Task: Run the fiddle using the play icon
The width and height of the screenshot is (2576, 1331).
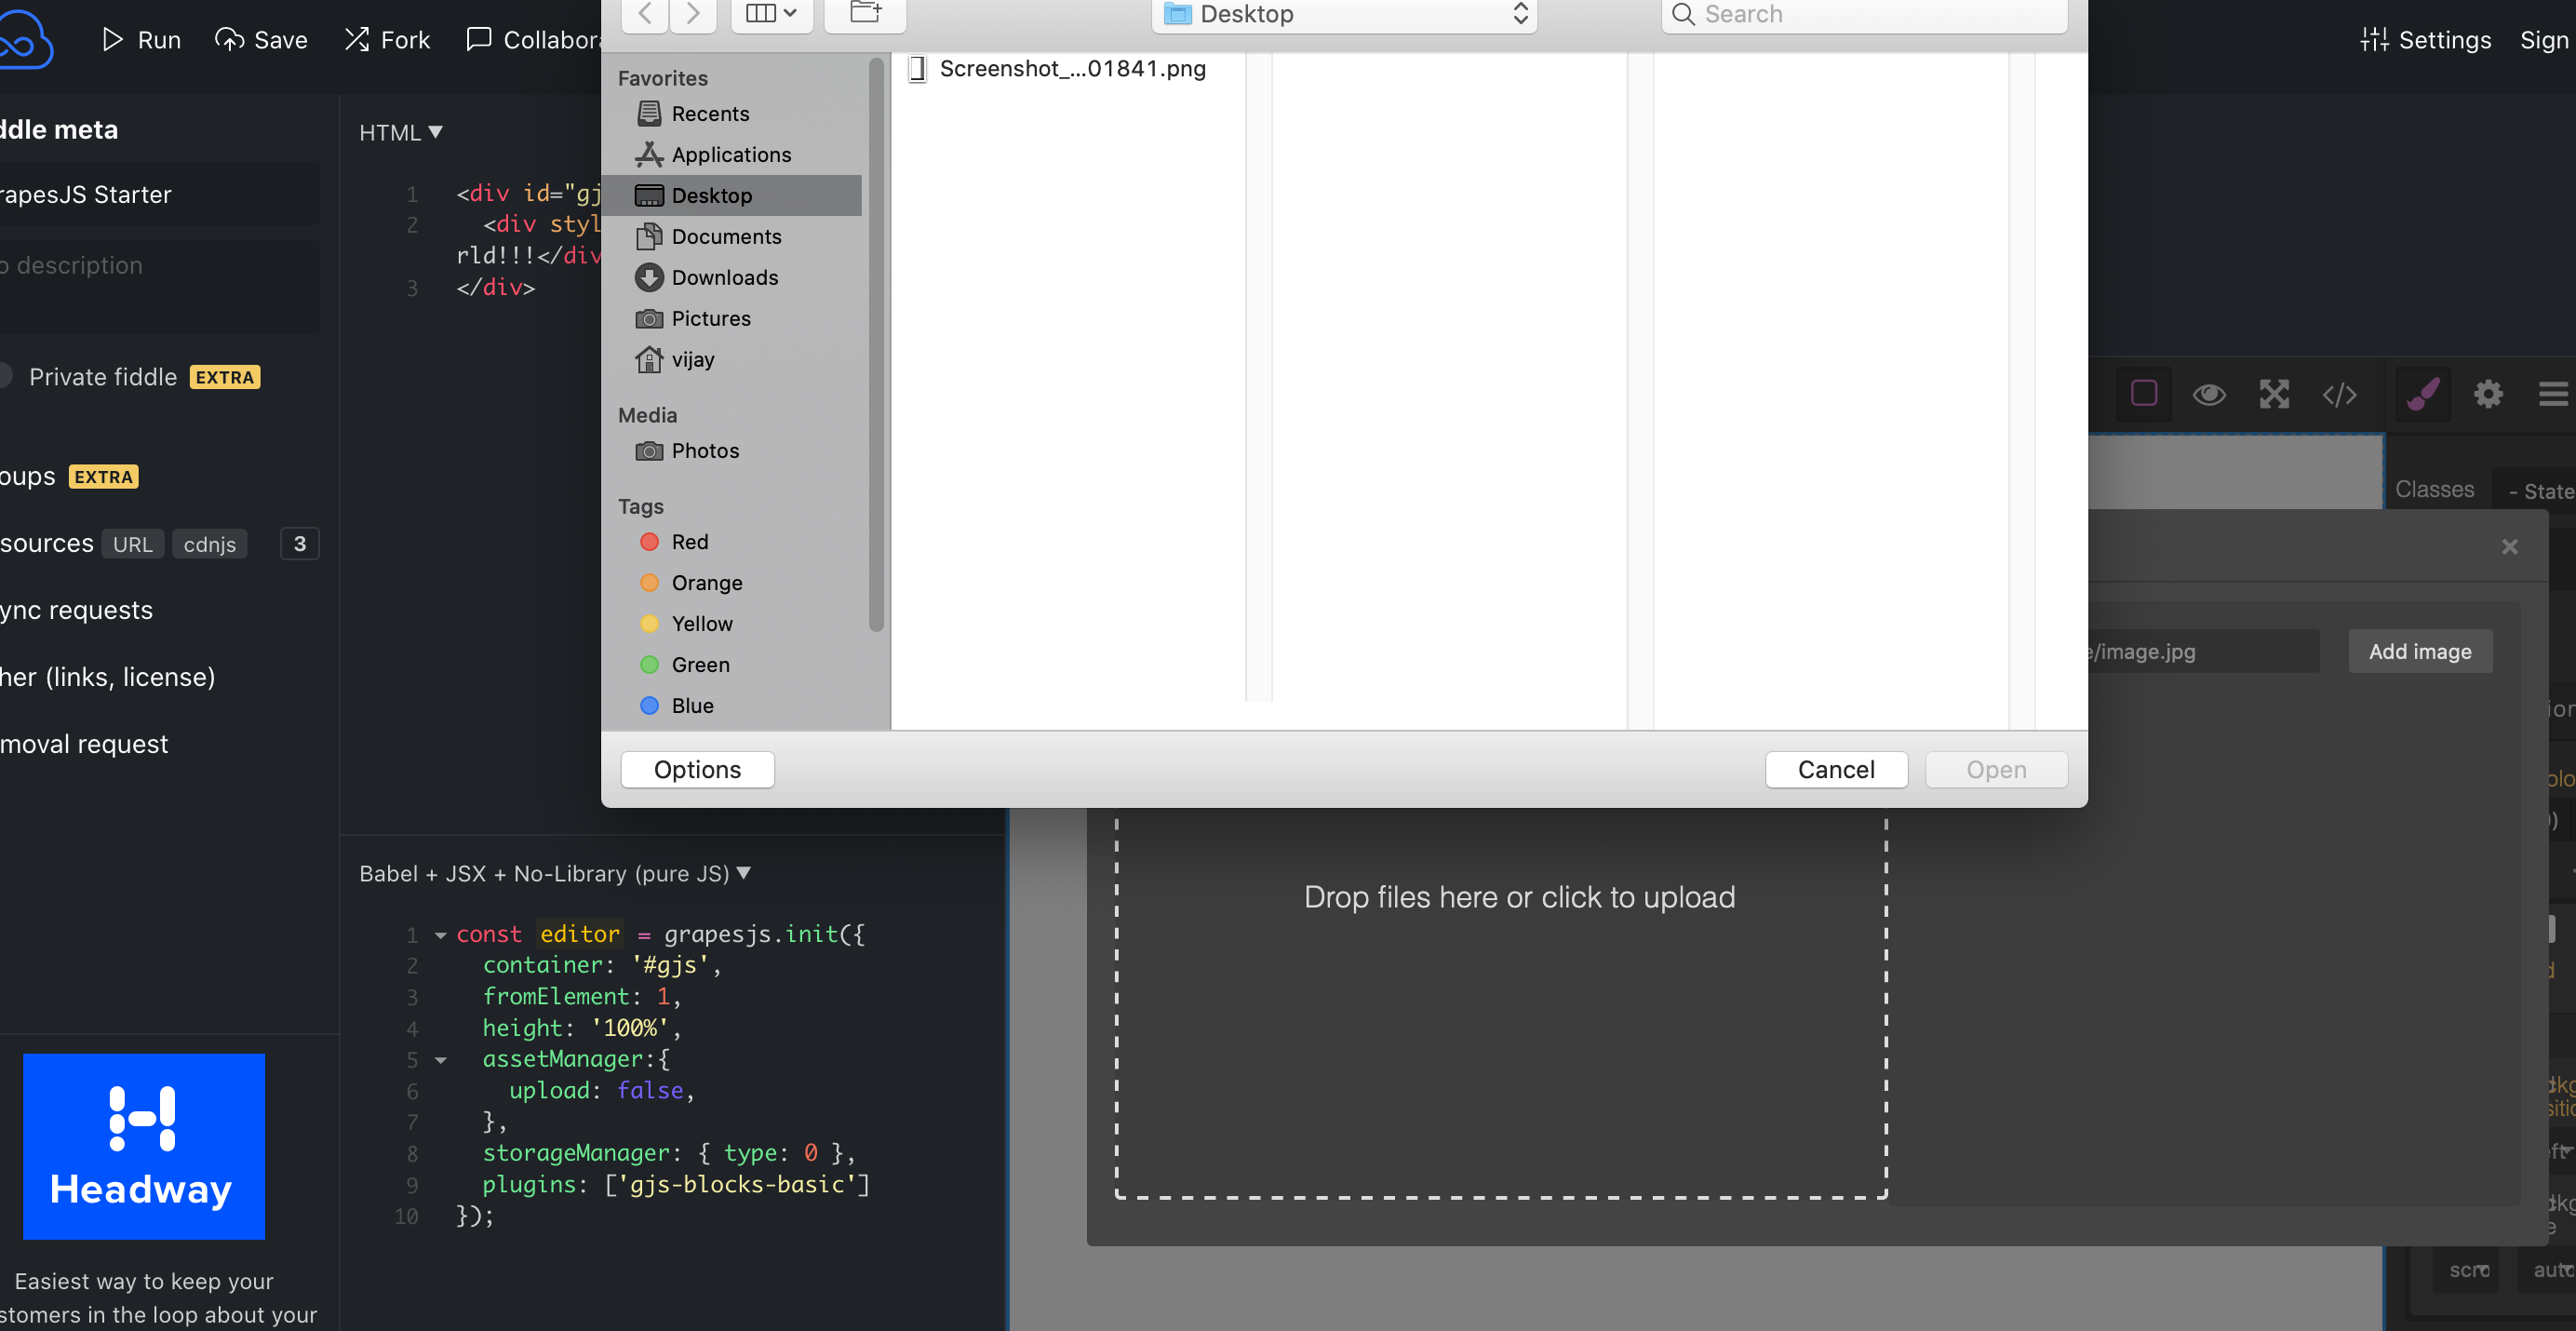Action: (x=113, y=39)
